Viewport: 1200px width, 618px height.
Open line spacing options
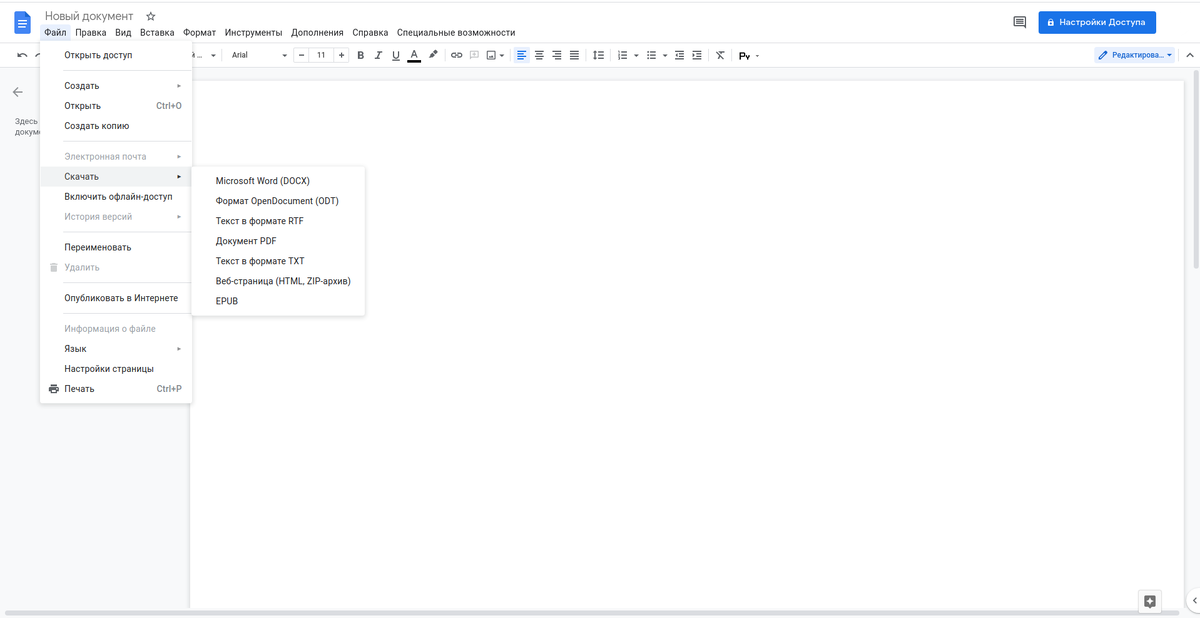coord(599,55)
